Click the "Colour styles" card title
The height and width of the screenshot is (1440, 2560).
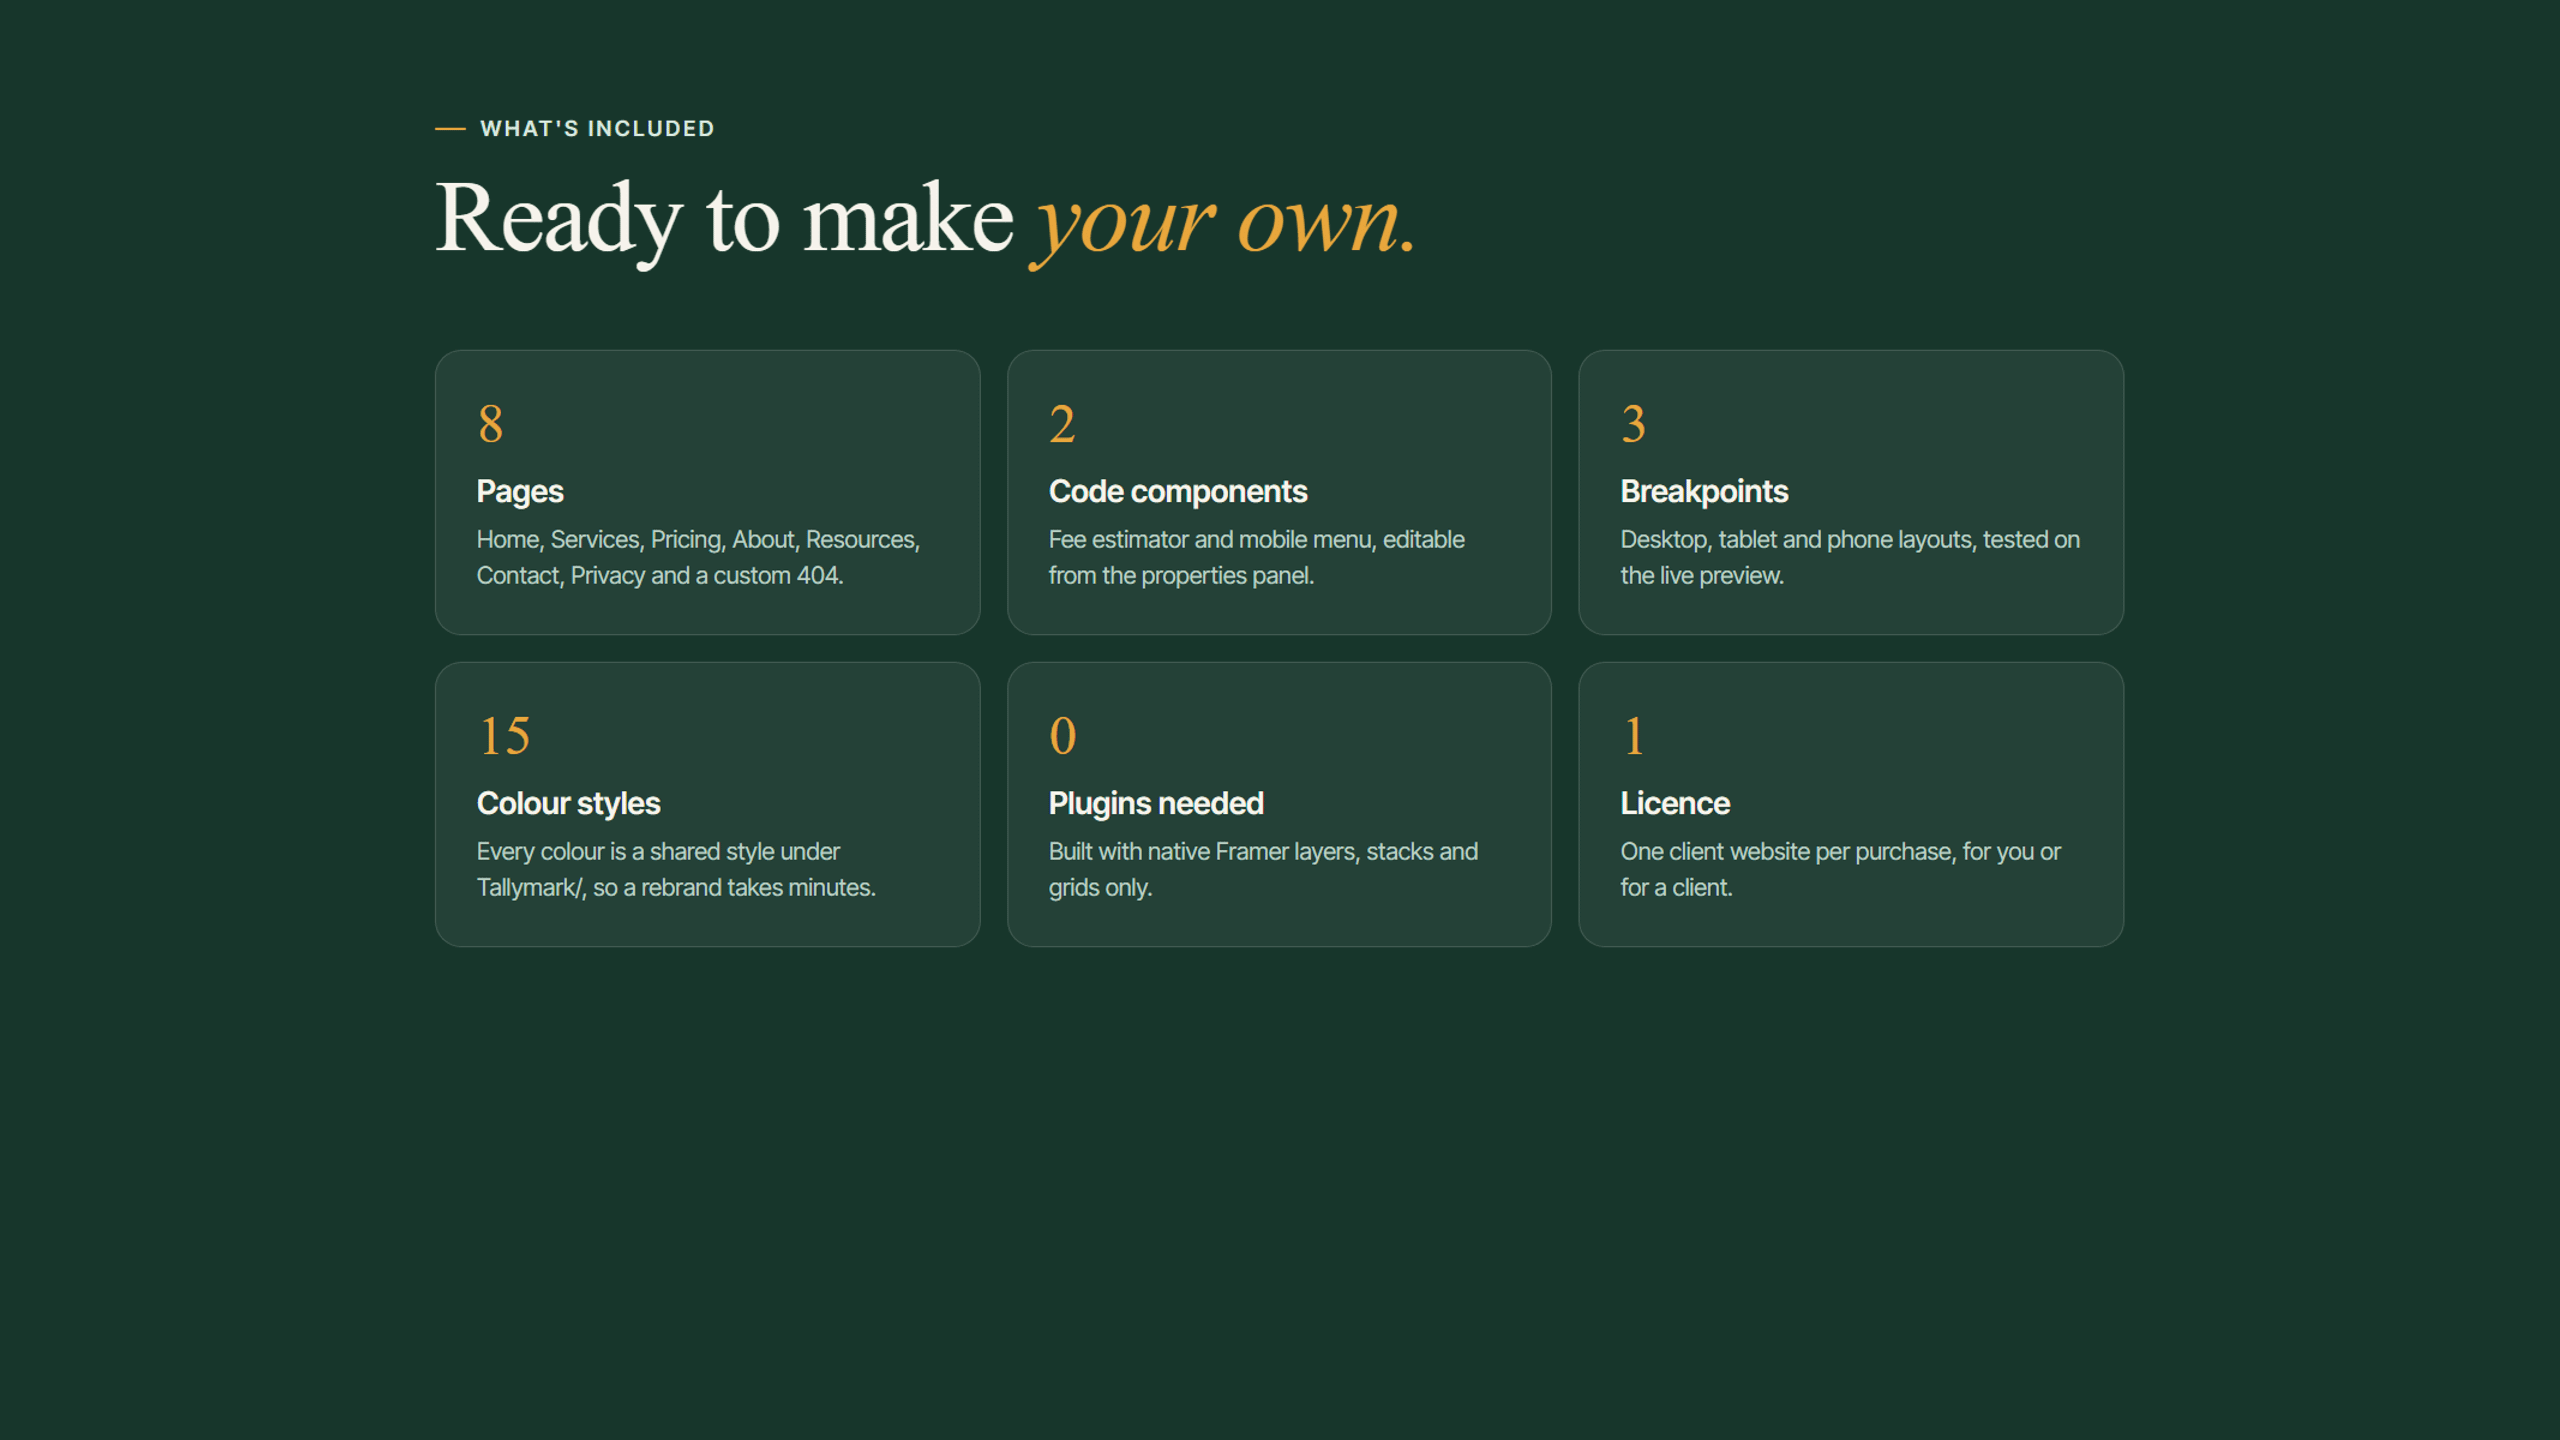568,804
